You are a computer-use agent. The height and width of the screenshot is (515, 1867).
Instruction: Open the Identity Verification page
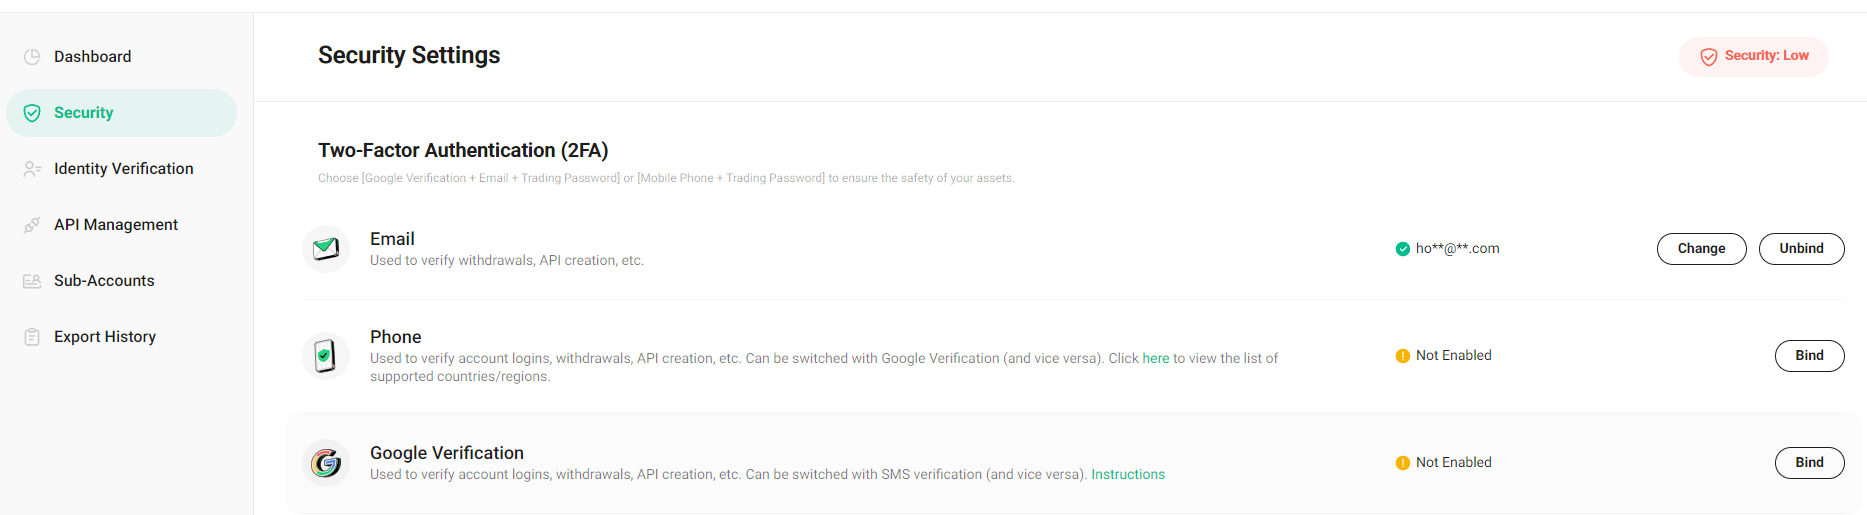(x=121, y=169)
